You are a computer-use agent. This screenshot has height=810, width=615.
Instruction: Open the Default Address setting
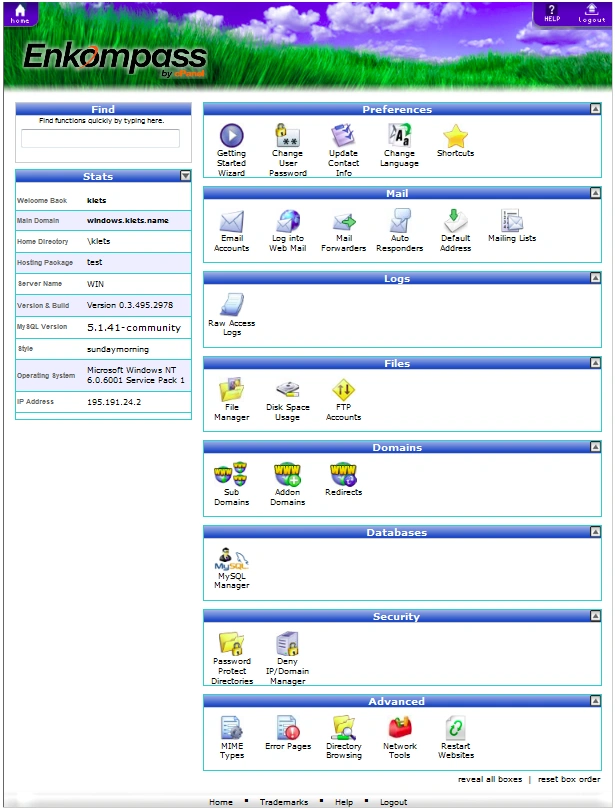(455, 230)
